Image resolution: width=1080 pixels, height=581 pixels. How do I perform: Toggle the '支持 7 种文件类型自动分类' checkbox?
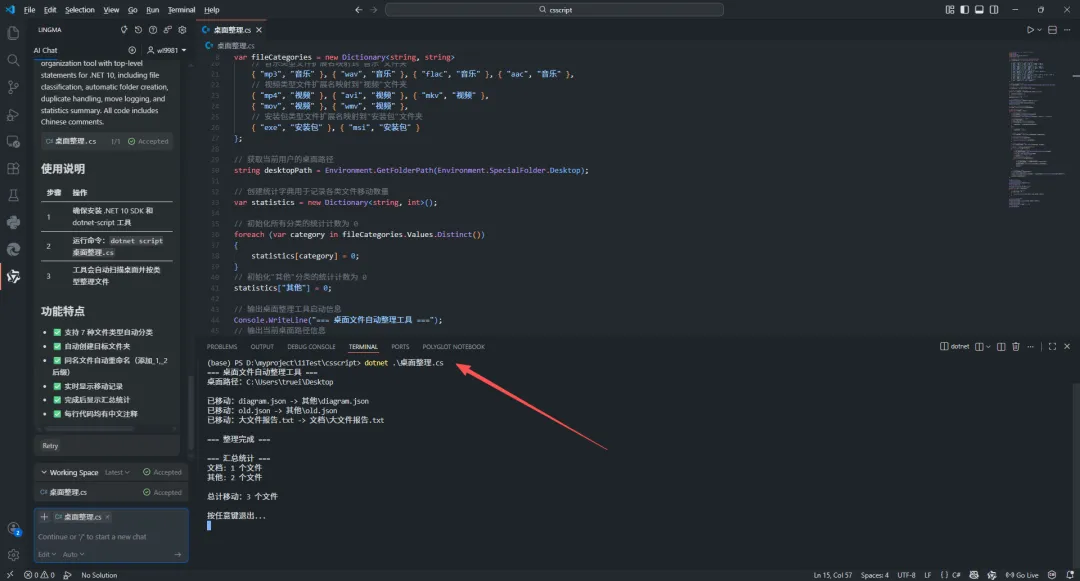[57, 332]
